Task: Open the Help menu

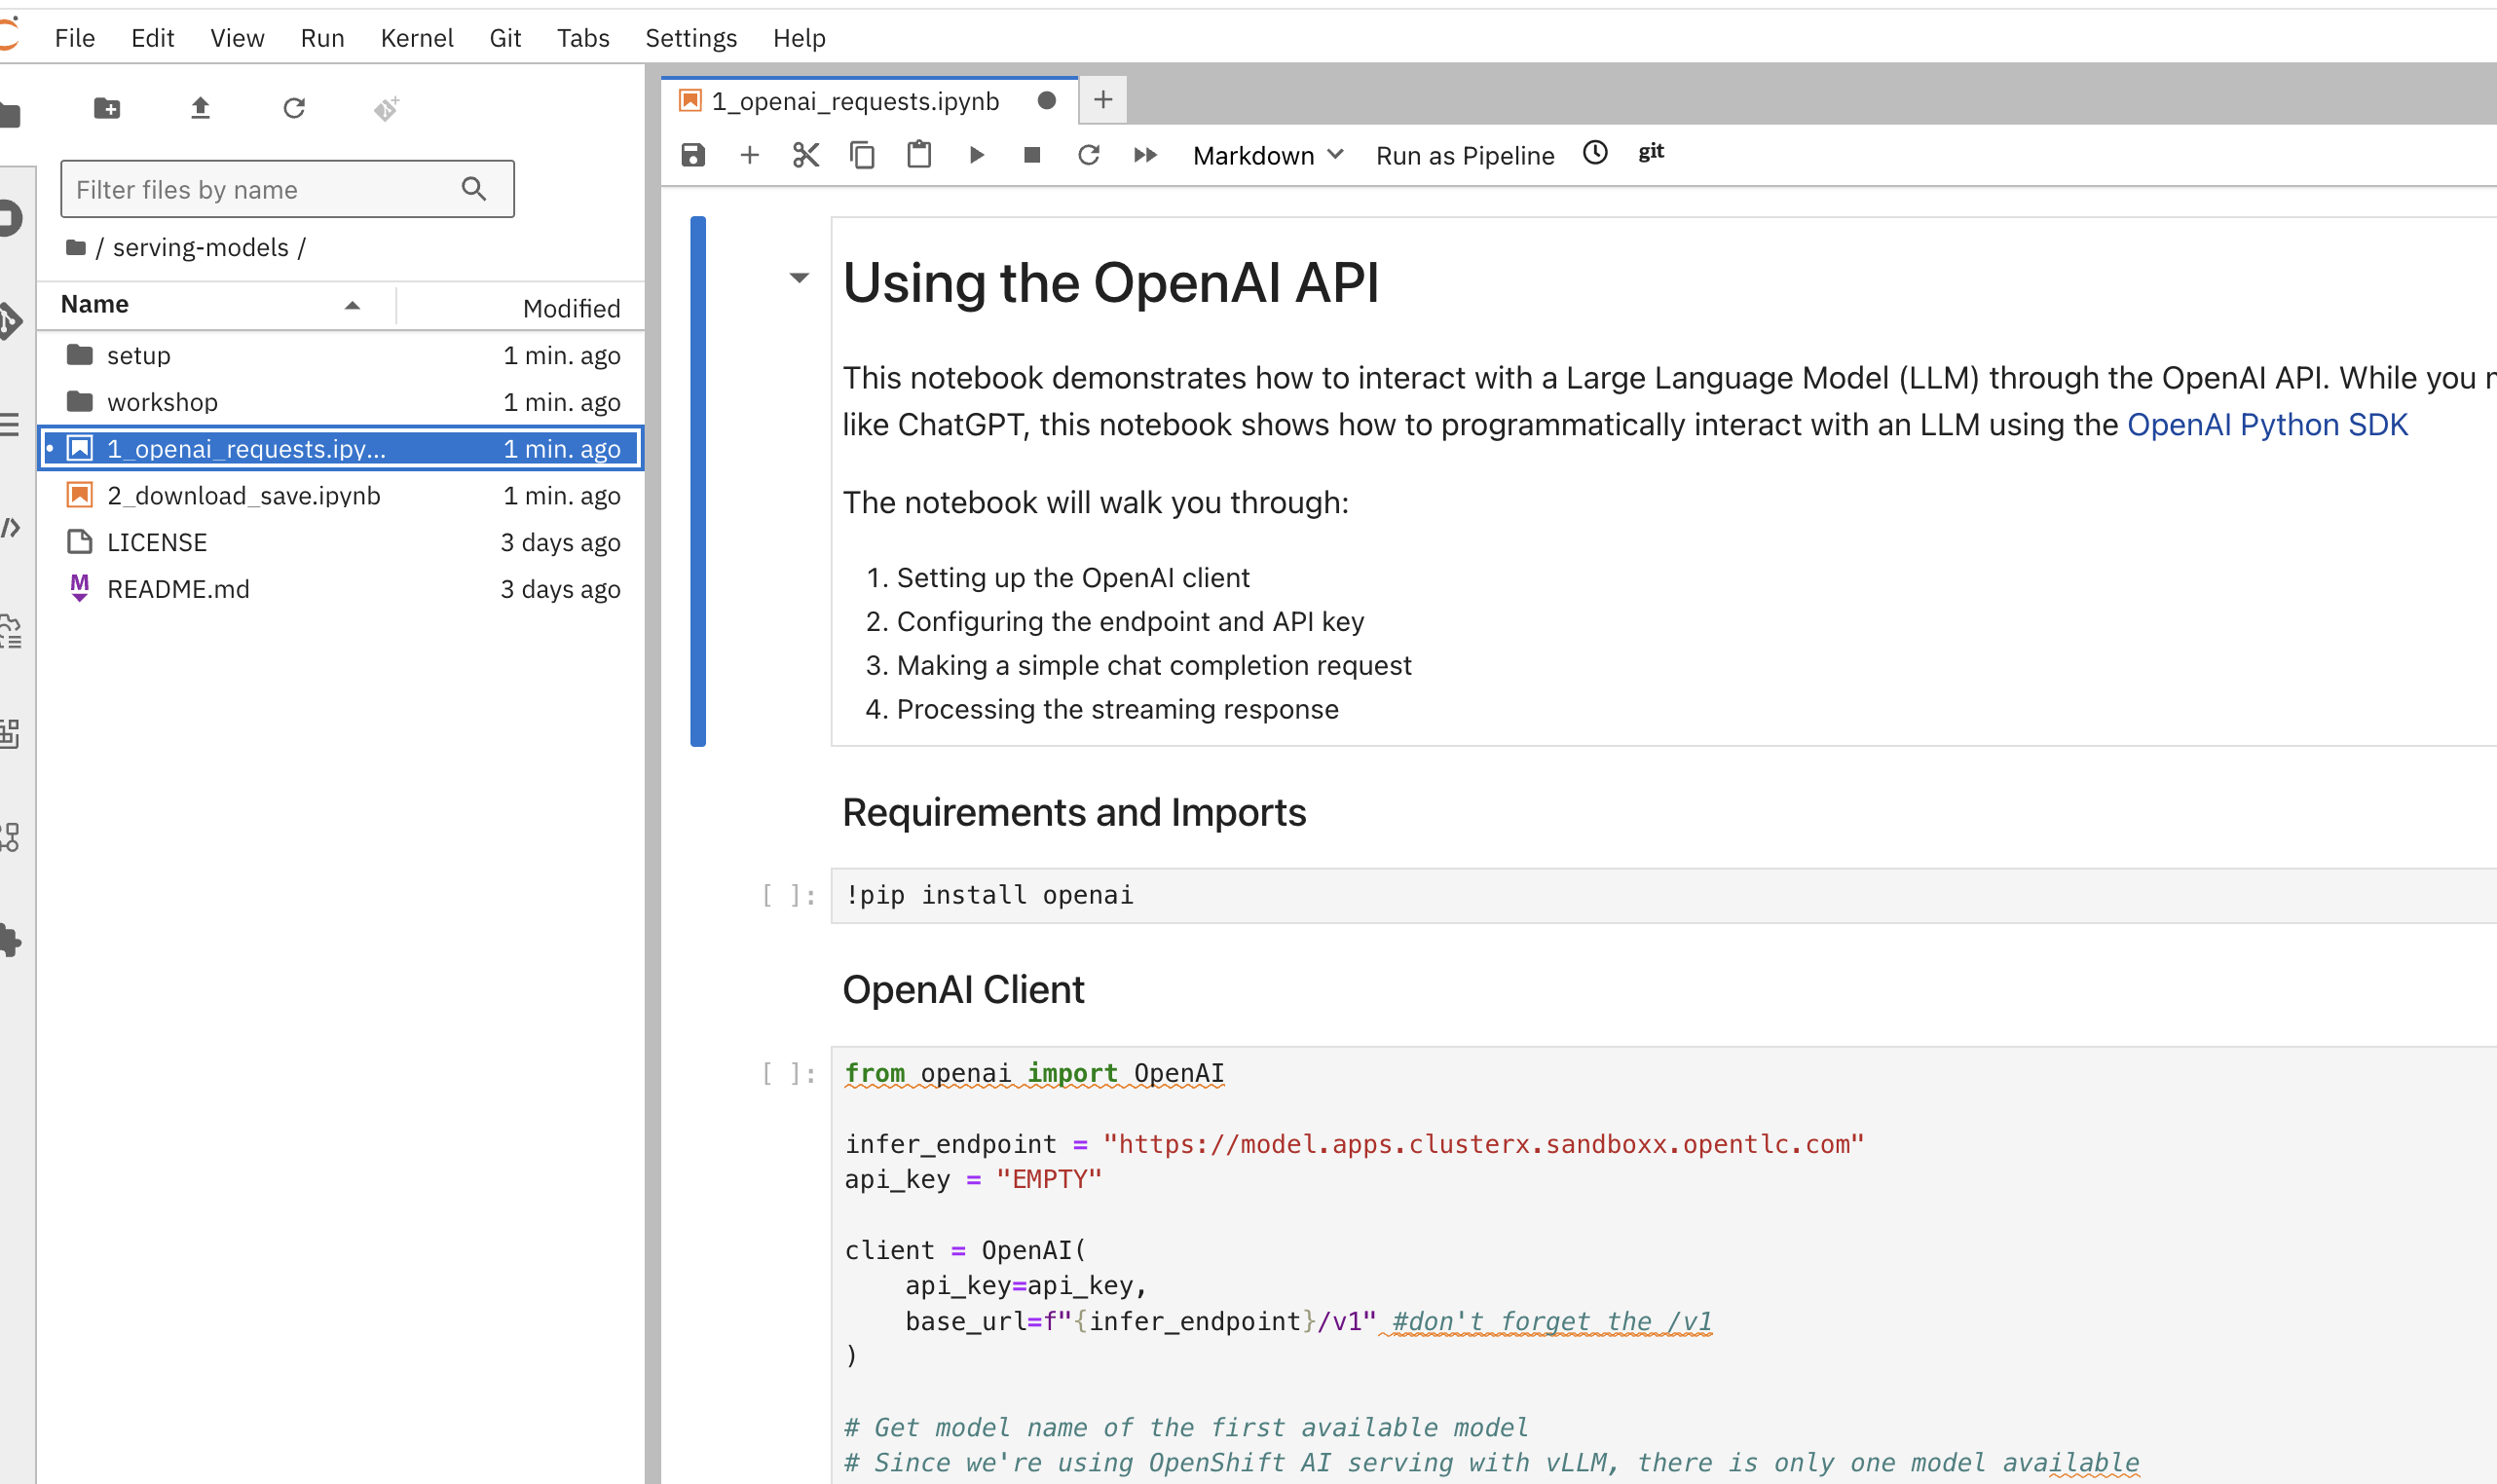Action: click(799, 38)
